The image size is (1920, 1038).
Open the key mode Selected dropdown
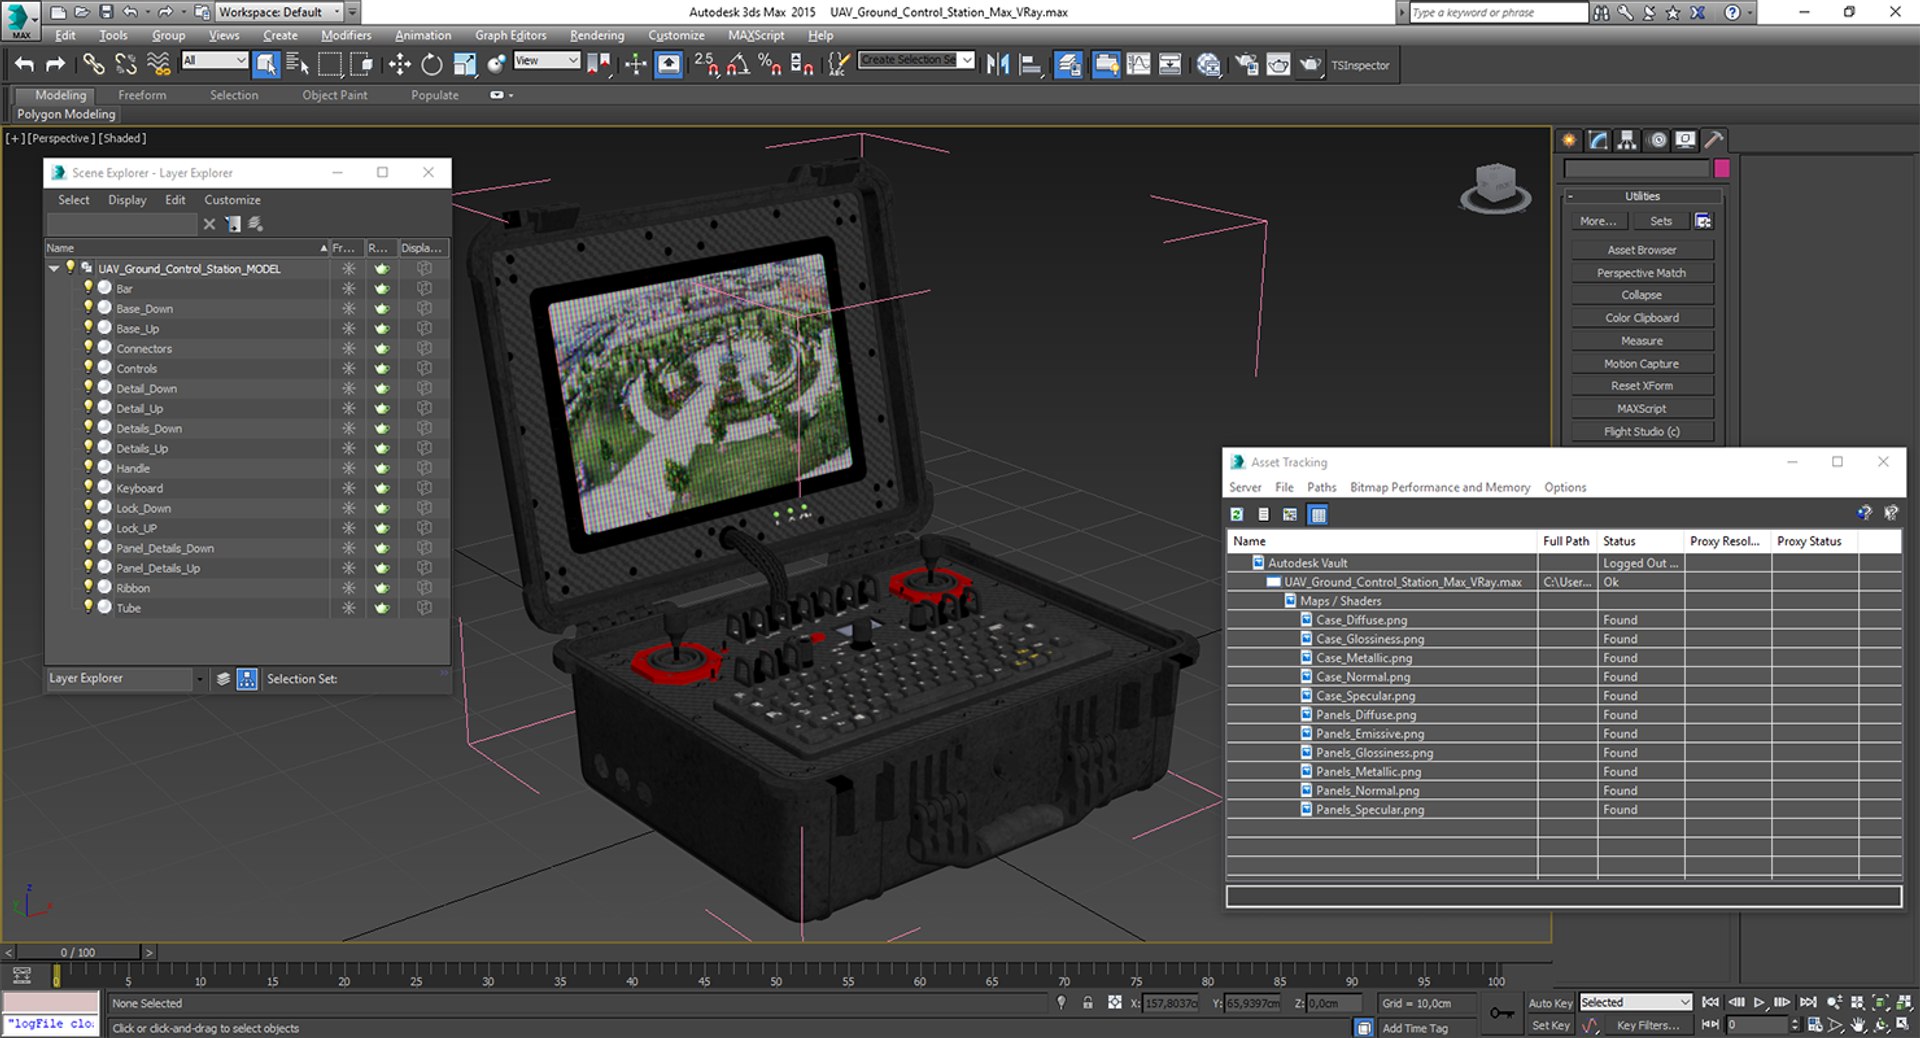point(1635,1002)
